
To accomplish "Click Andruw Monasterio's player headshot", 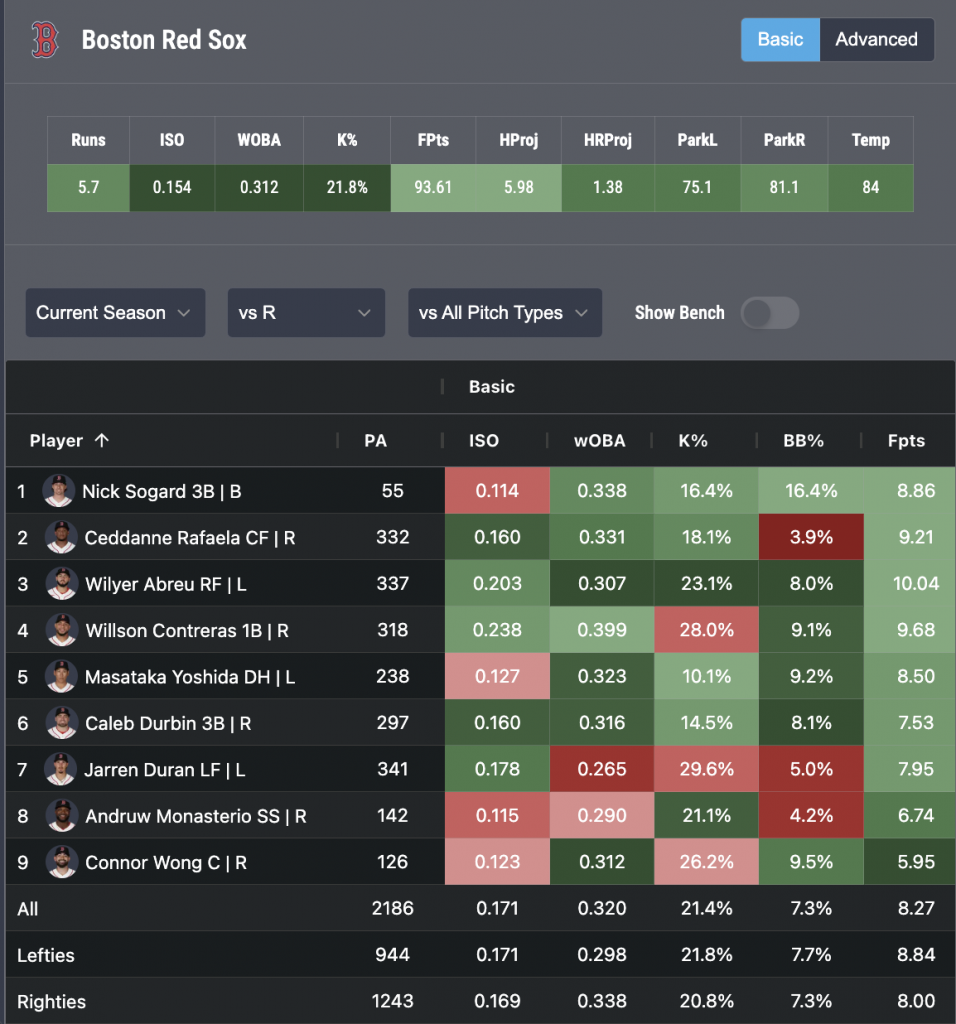I will pos(61,815).
